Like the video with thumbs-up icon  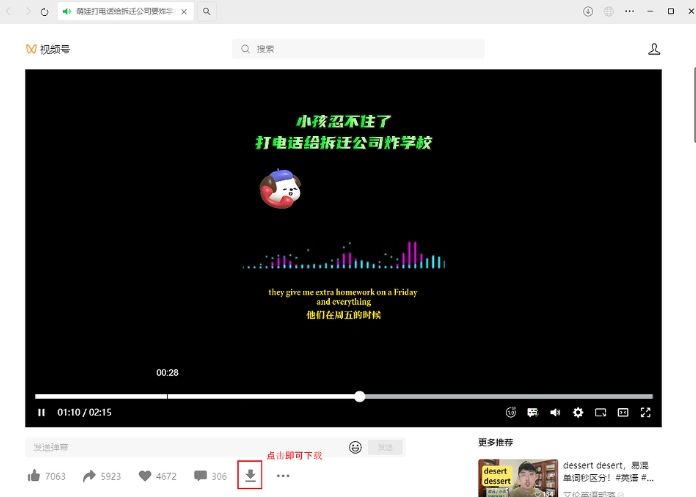click(35, 476)
